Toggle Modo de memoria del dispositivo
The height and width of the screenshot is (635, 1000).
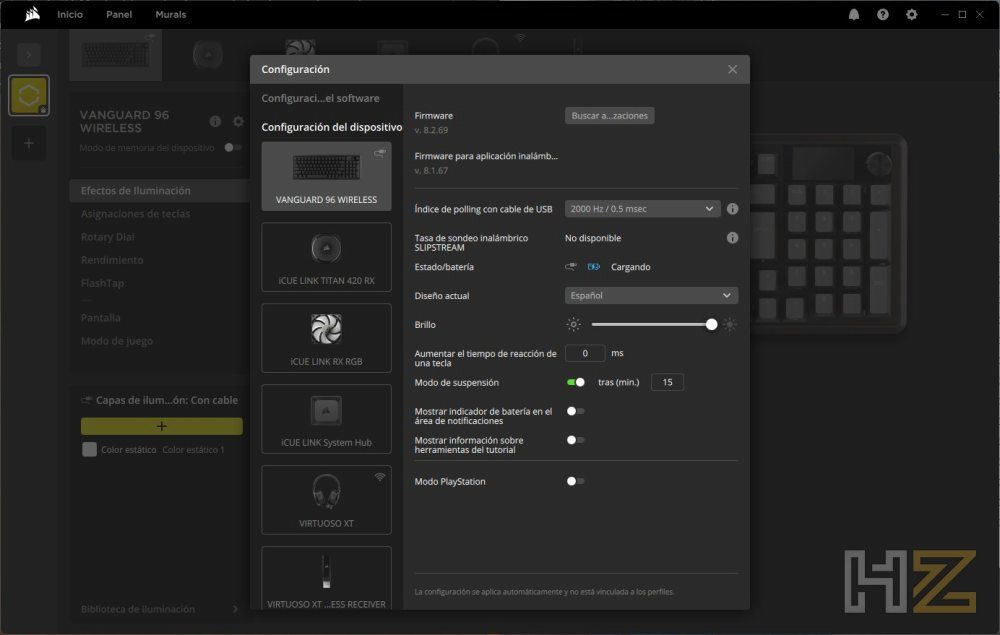click(233, 147)
